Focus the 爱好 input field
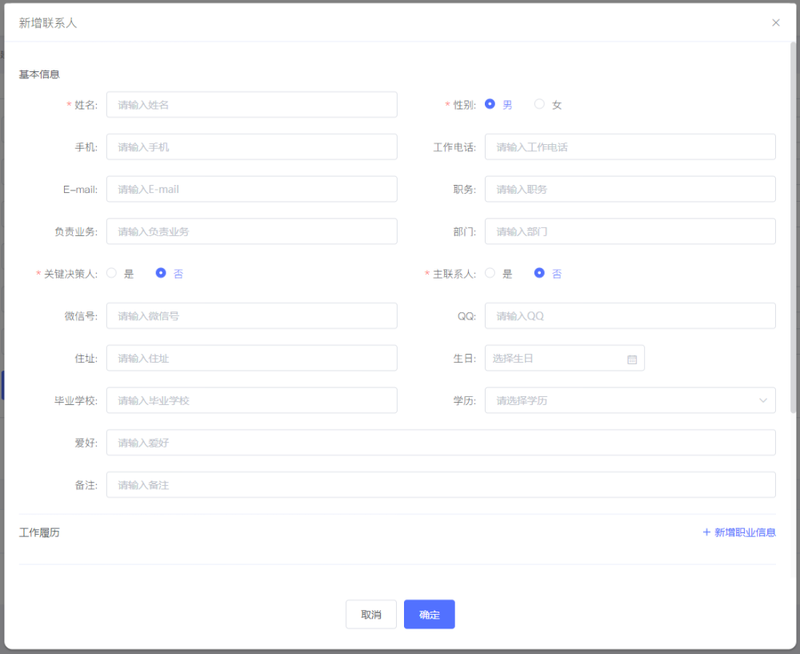The width and height of the screenshot is (800, 654). point(441,443)
